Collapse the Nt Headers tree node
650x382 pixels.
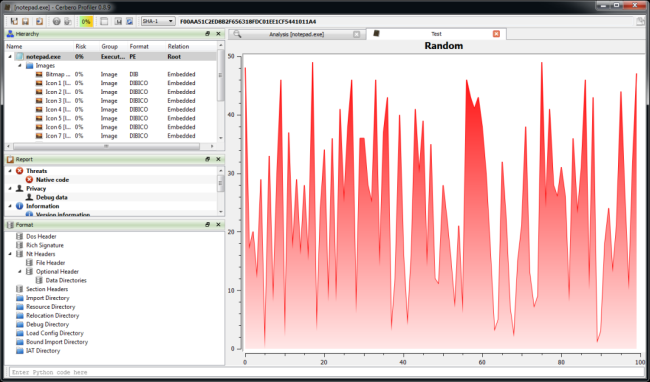coord(10,254)
